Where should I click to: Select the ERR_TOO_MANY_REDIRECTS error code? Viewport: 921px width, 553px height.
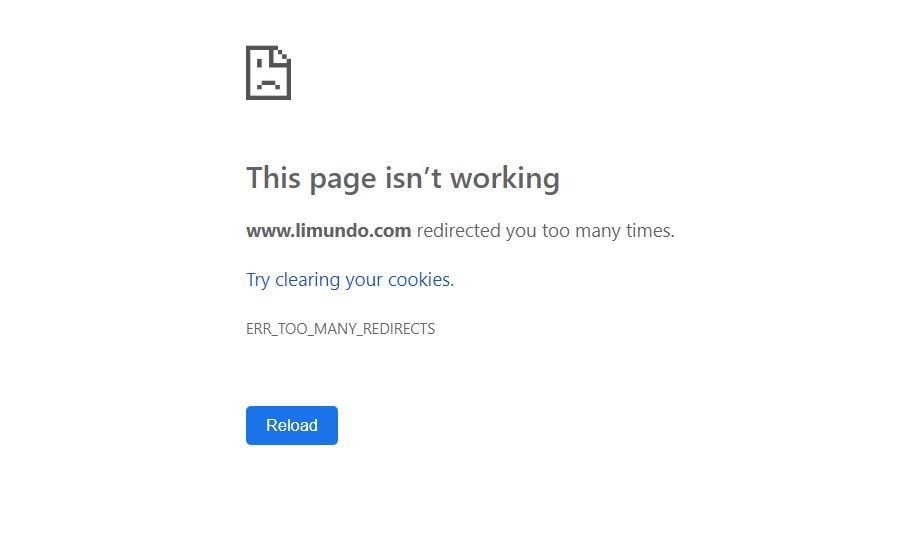click(x=341, y=329)
